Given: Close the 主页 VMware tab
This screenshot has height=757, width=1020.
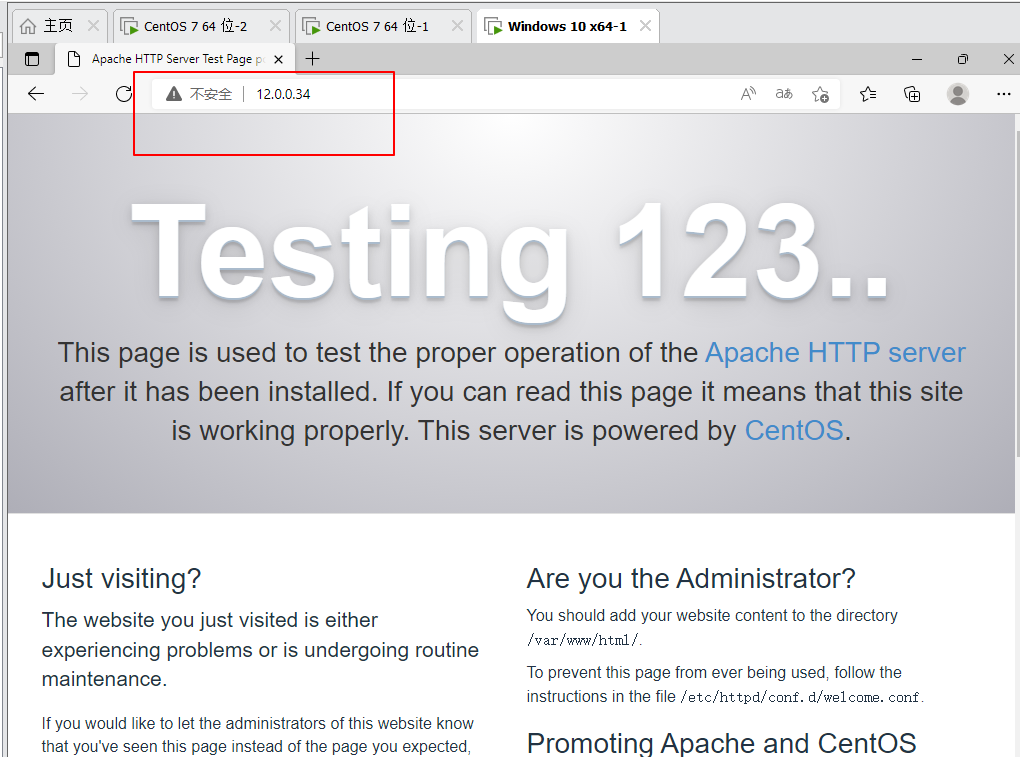Looking at the screenshot, I should click(x=93, y=25).
